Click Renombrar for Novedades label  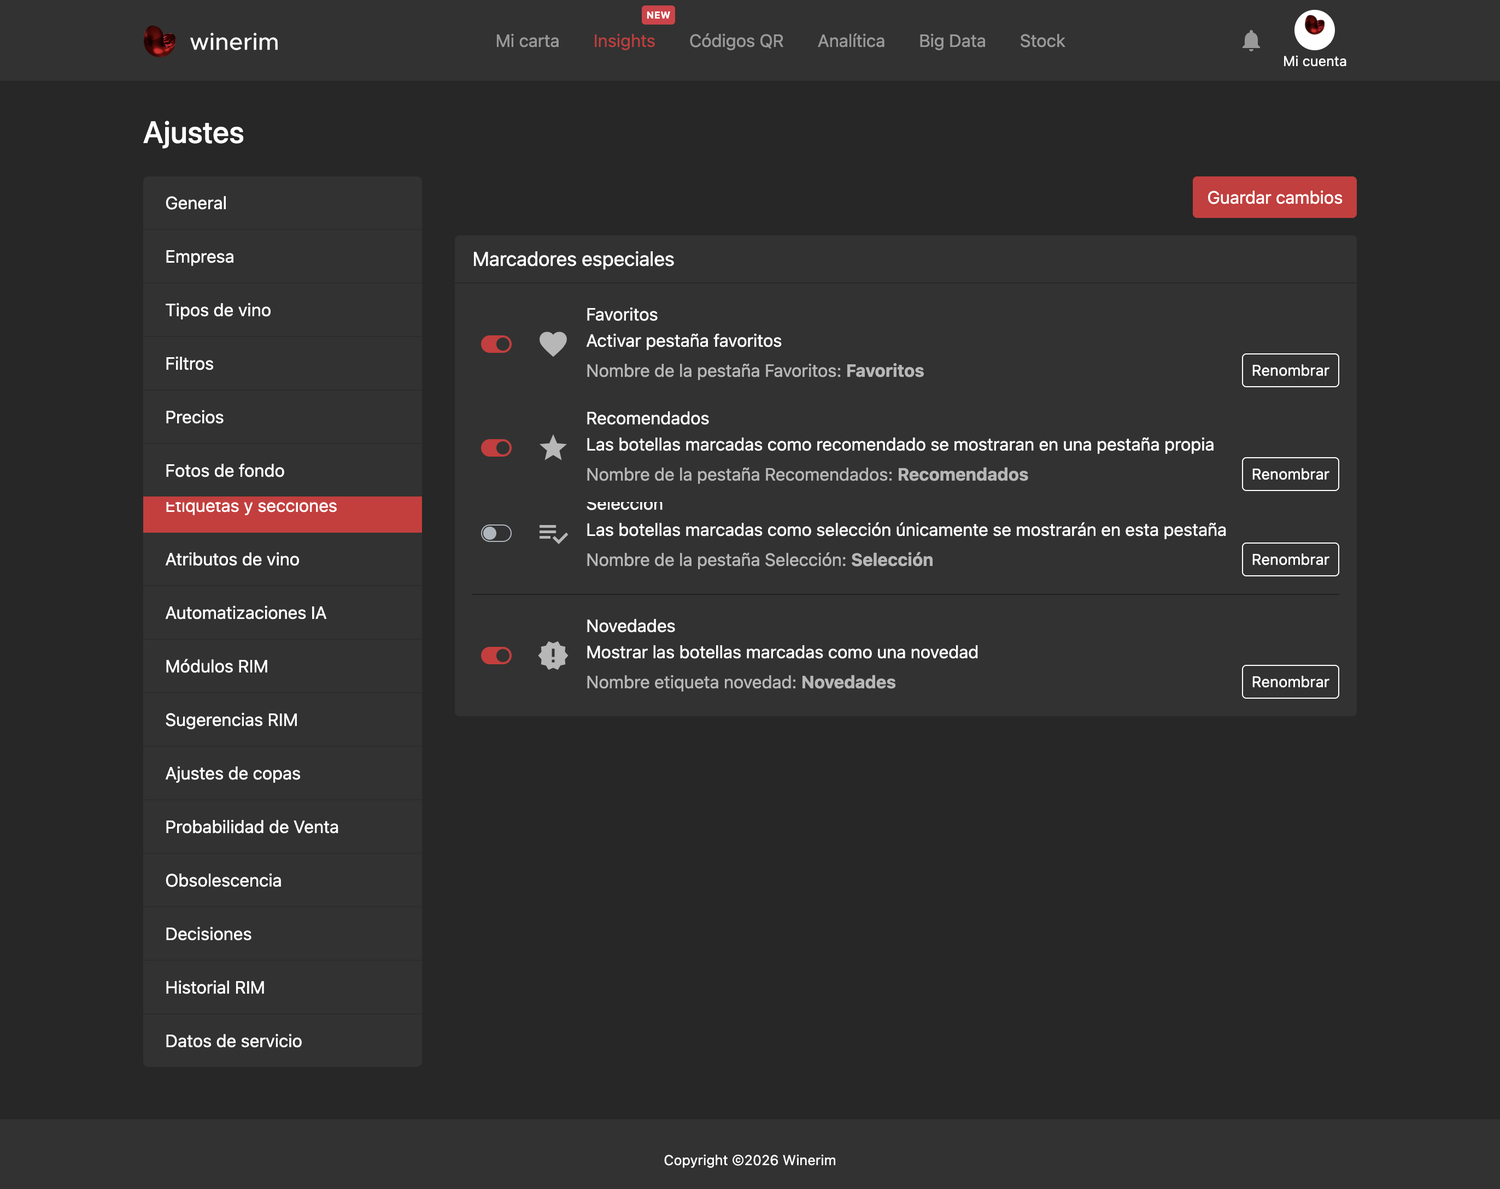point(1290,682)
